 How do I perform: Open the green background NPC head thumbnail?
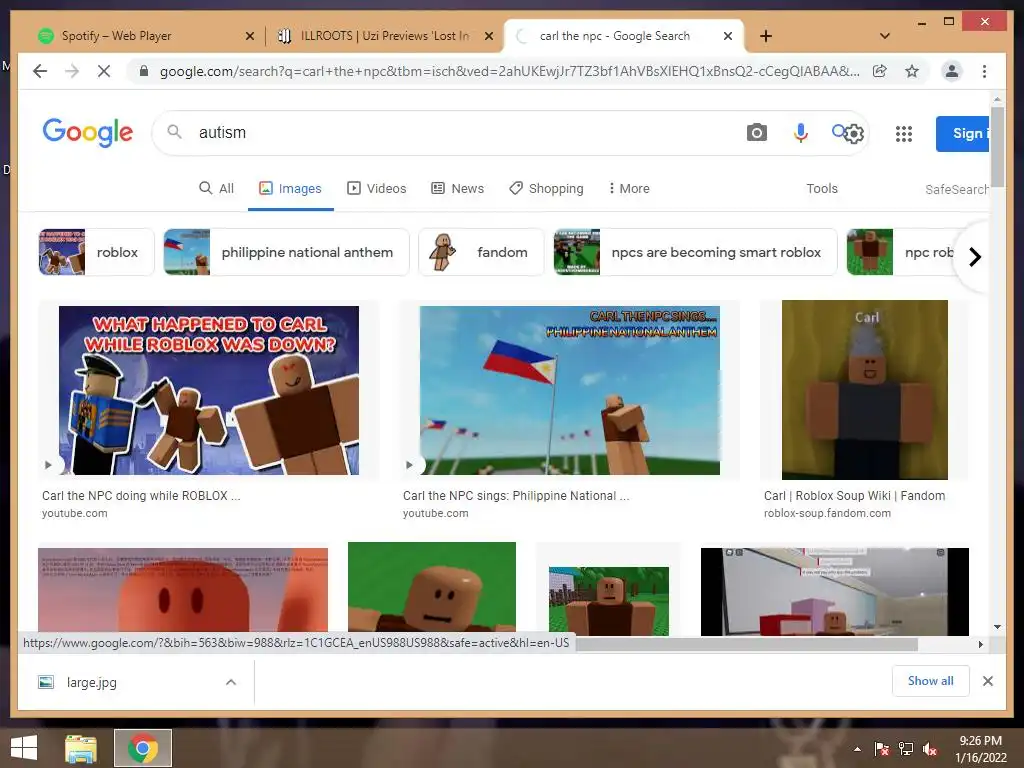pyautogui.click(x=432, y=588)
